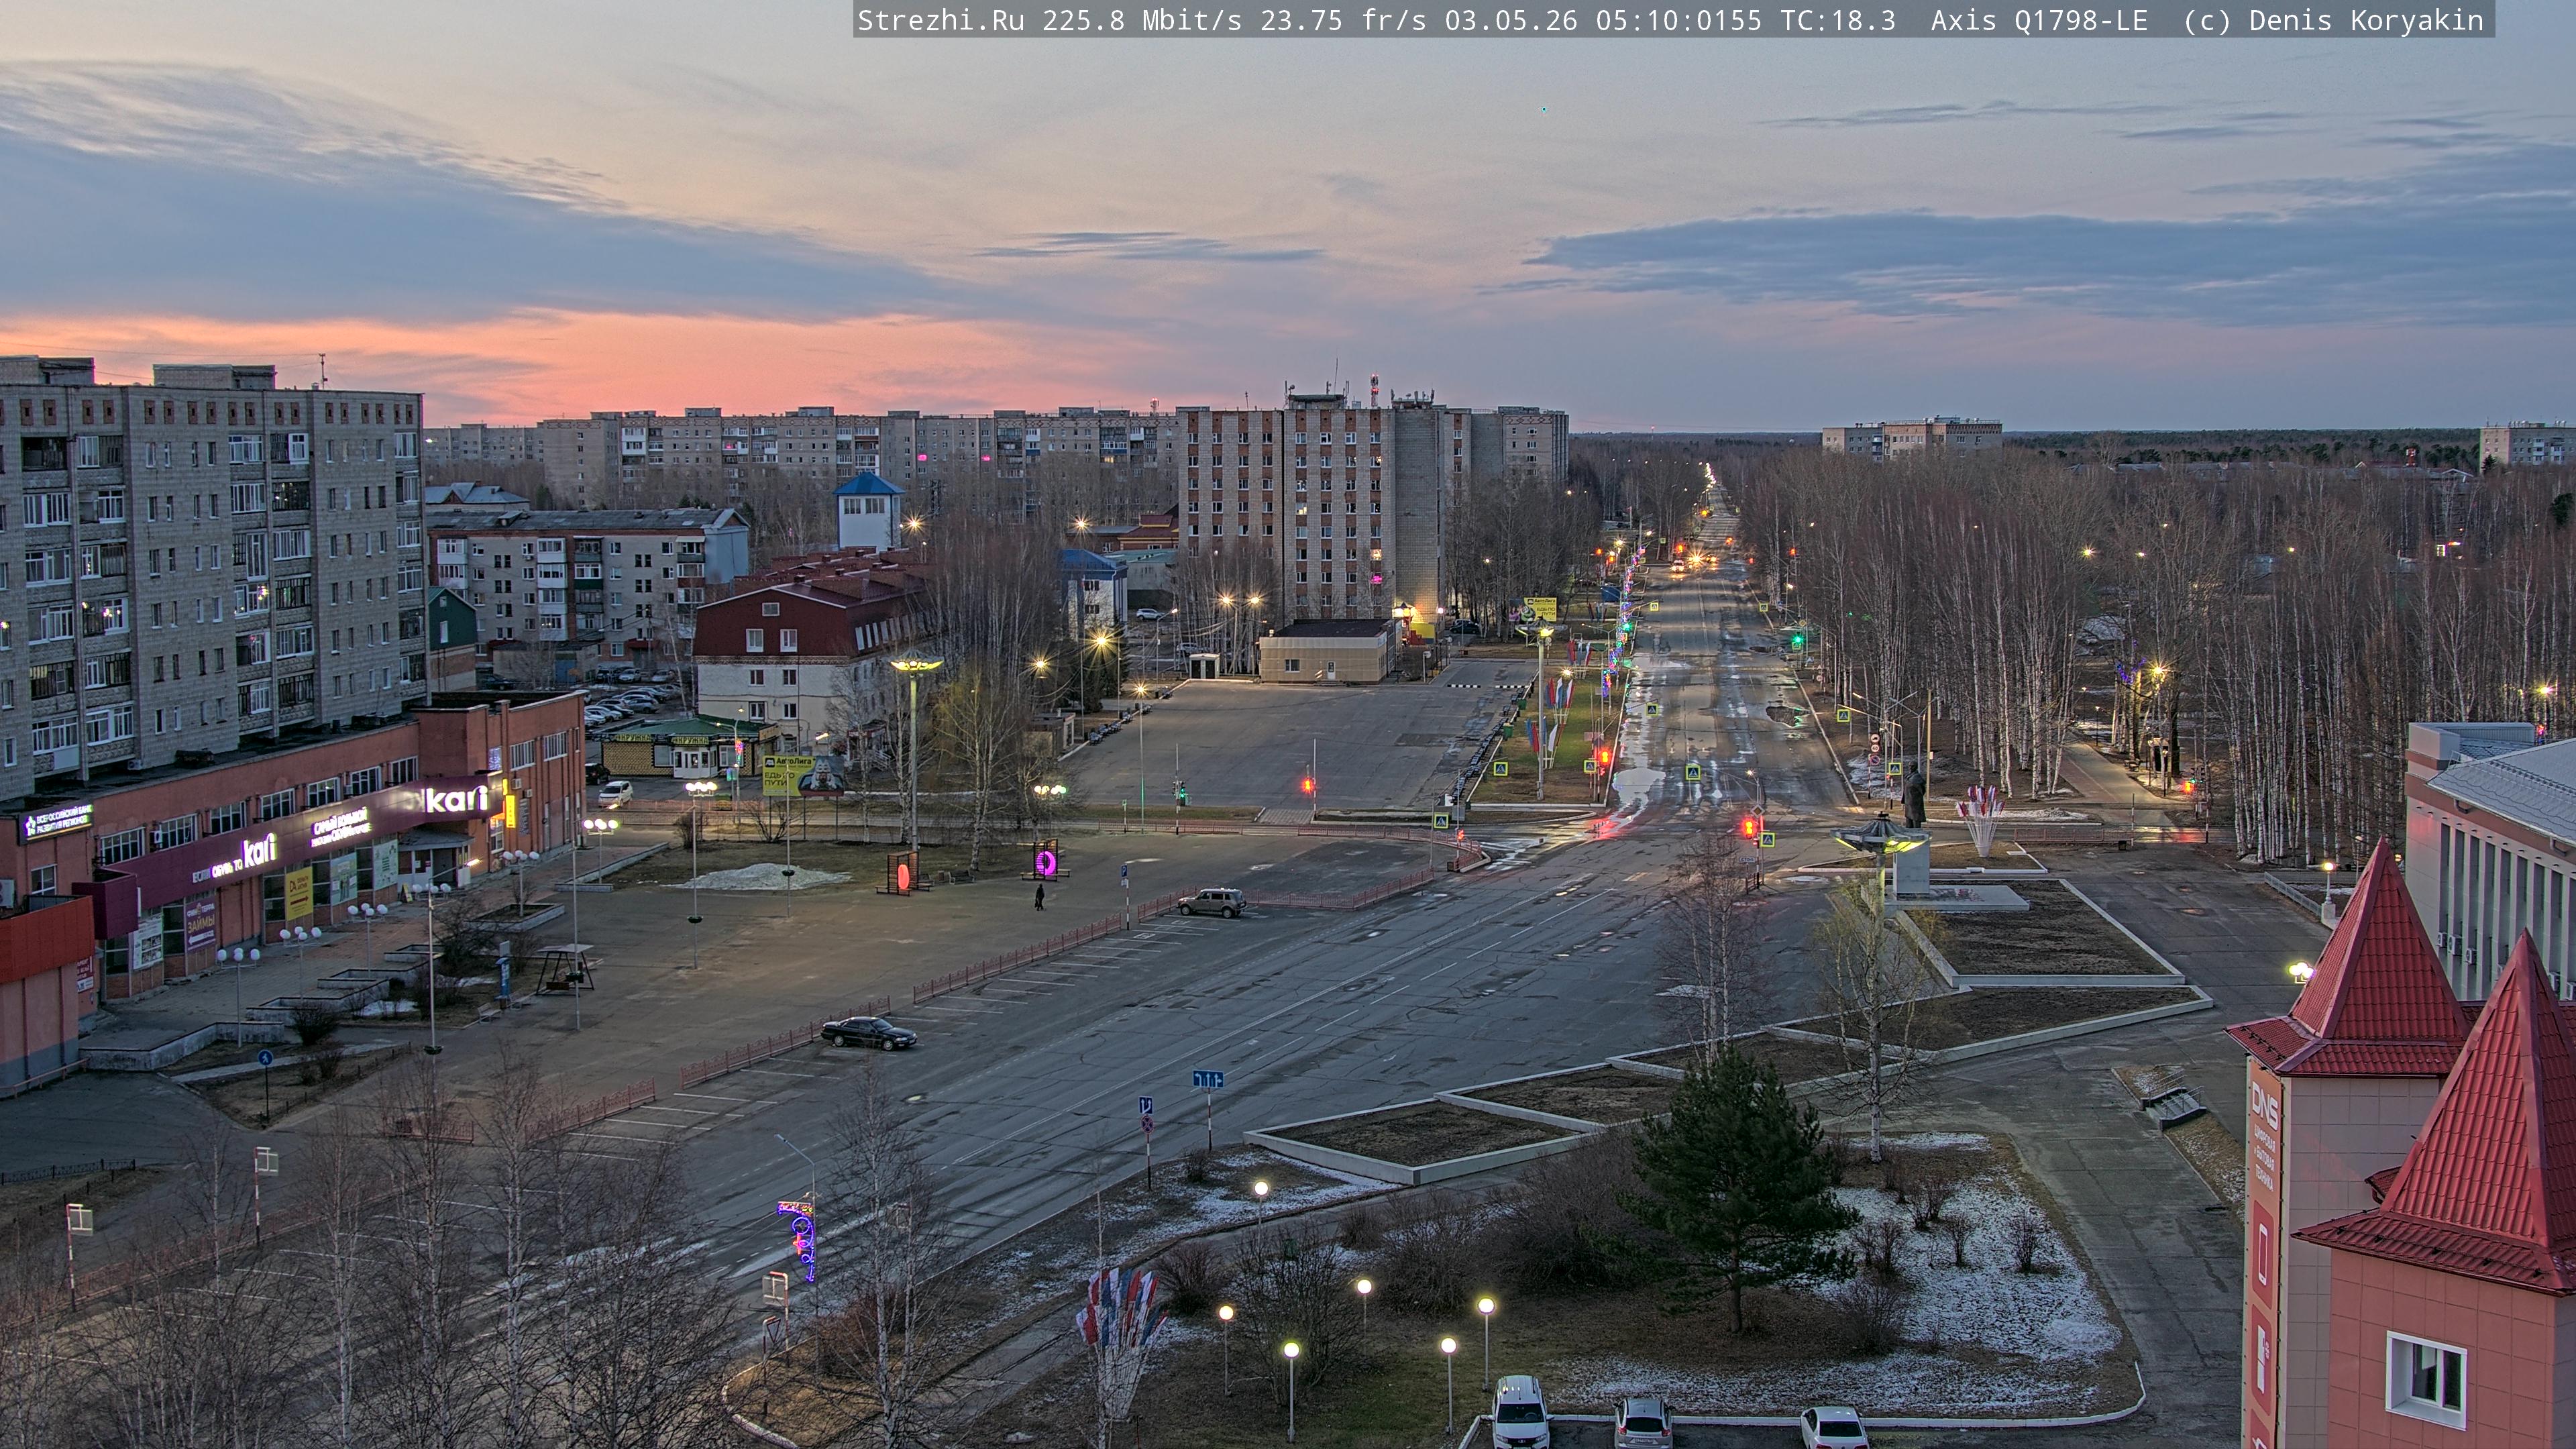The image size is (2576, 1449).
Task: Click the Denis Koryakin copyright text
Action: 2366,21
